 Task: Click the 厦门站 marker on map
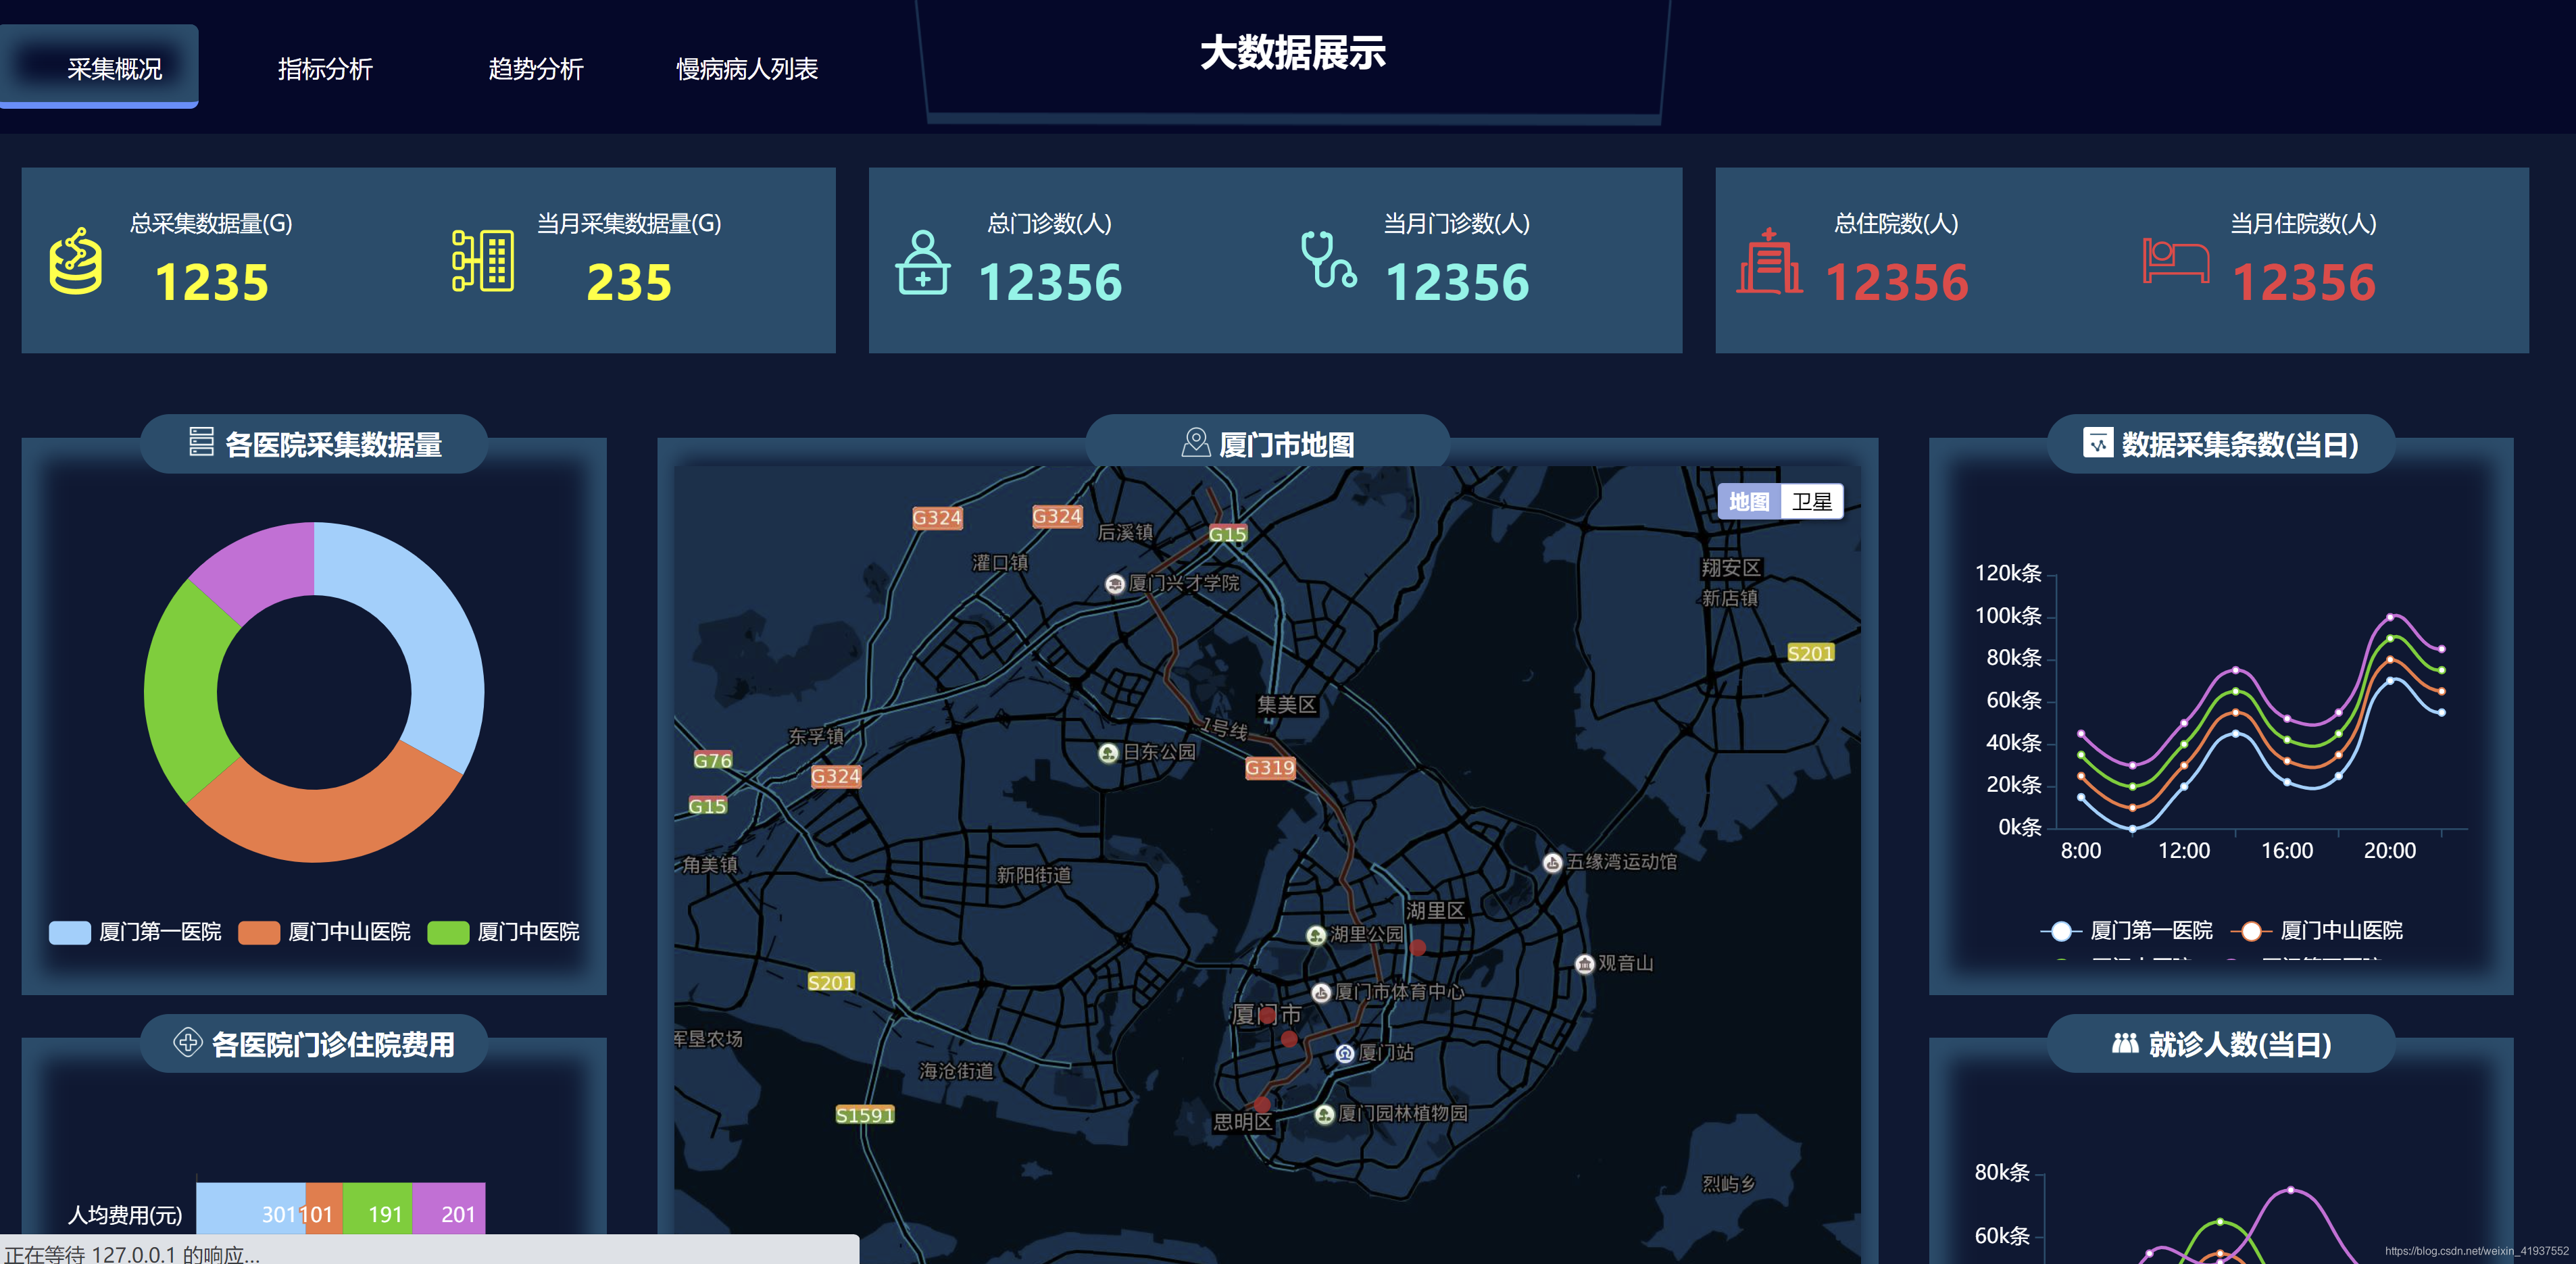click(x=1346, y=1053)
